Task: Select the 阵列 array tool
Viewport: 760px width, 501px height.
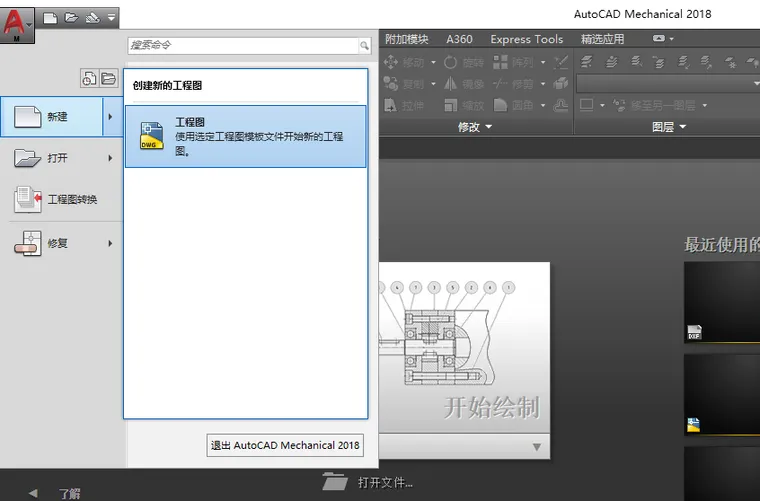Action: [x=513, y=63]
